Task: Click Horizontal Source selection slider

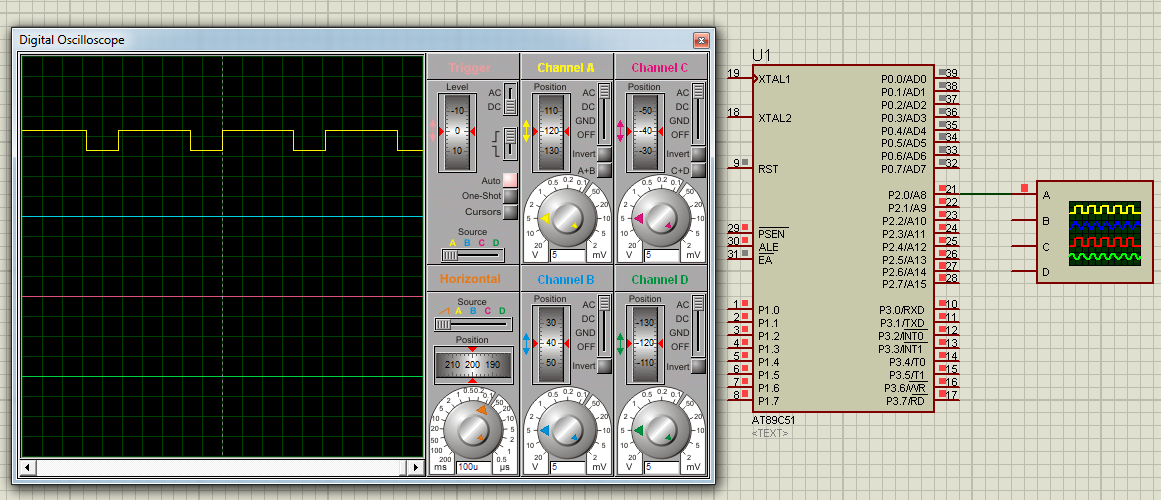Action: [472, 324]
